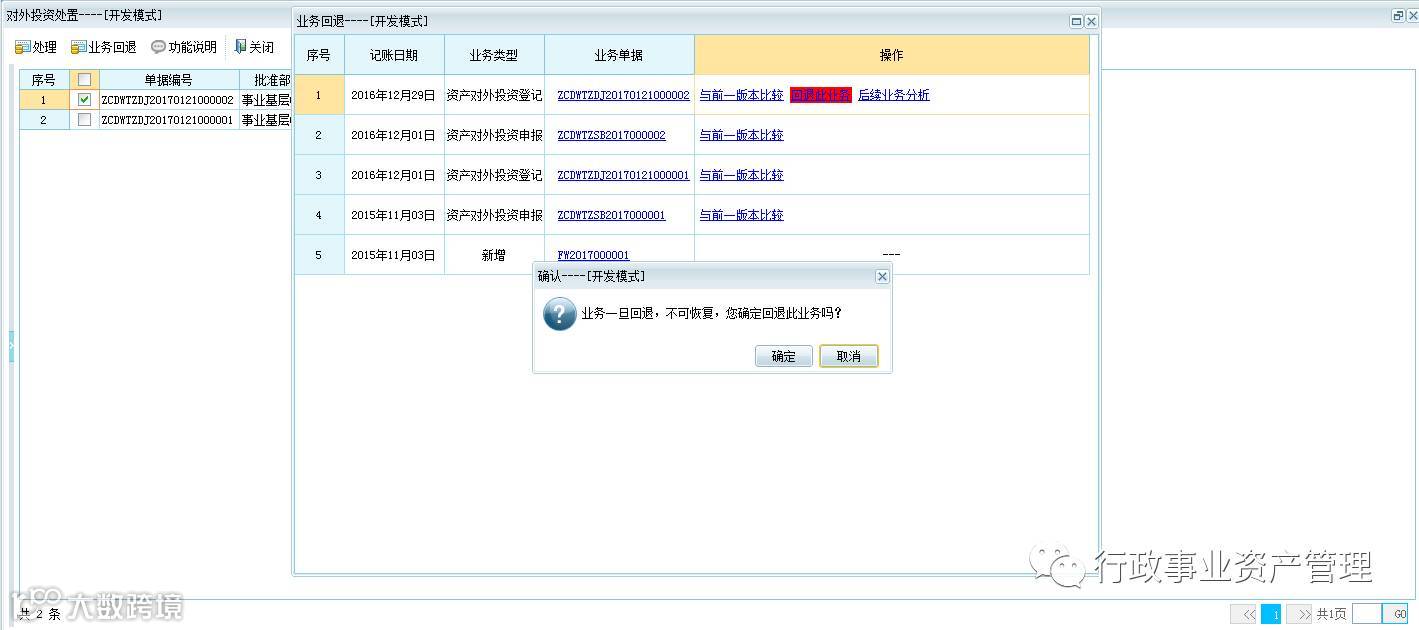Open 业务回退 from the toolbar
The width and height of the screenshot is (1419, 630).
(x=103, y=47)
